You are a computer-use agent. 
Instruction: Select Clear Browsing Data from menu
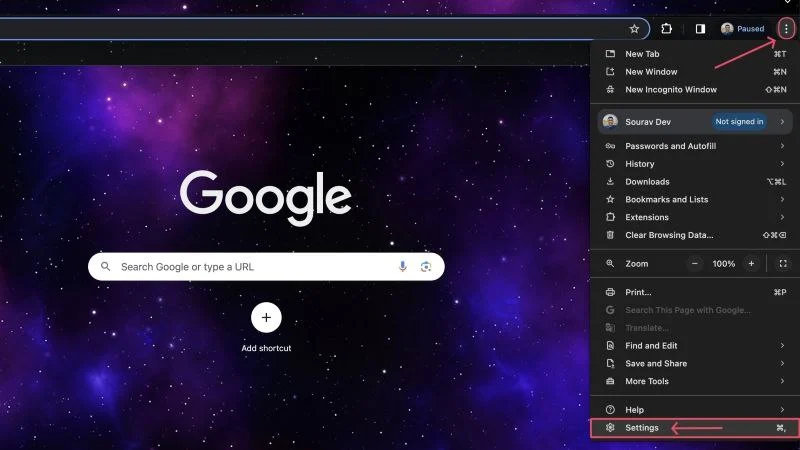(x=695, y=235)
